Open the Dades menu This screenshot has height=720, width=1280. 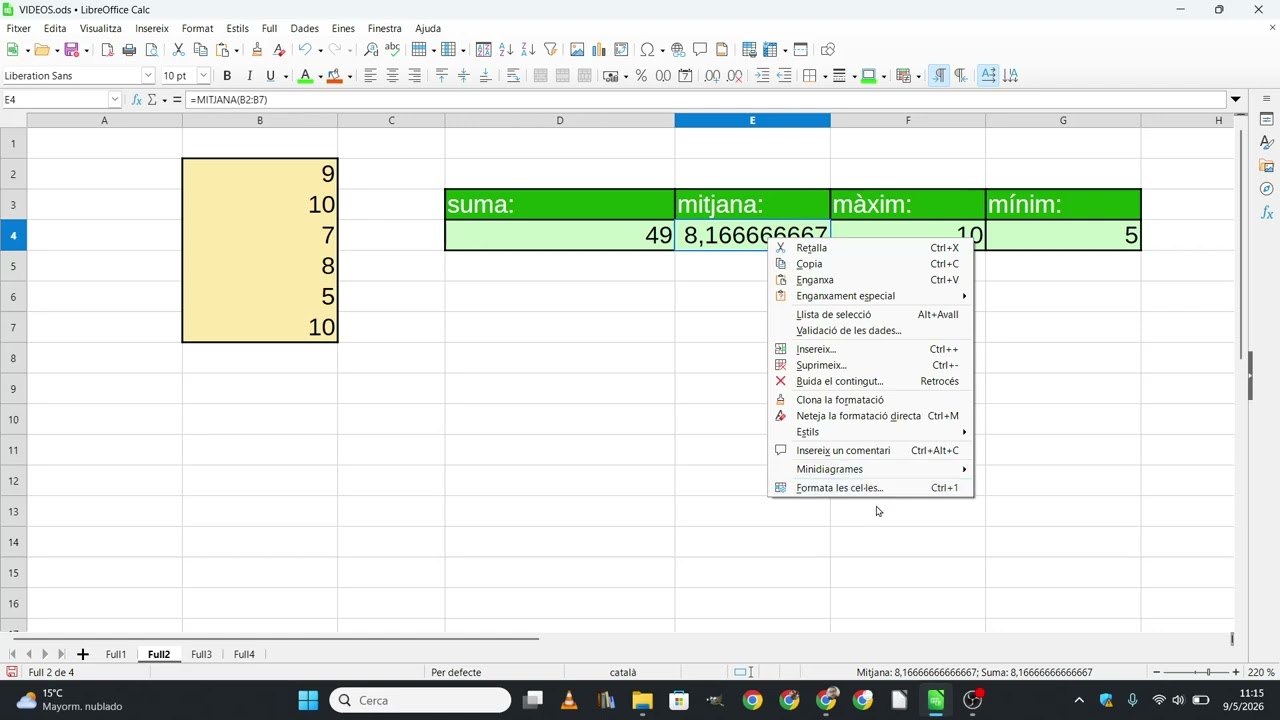(304, 28)
